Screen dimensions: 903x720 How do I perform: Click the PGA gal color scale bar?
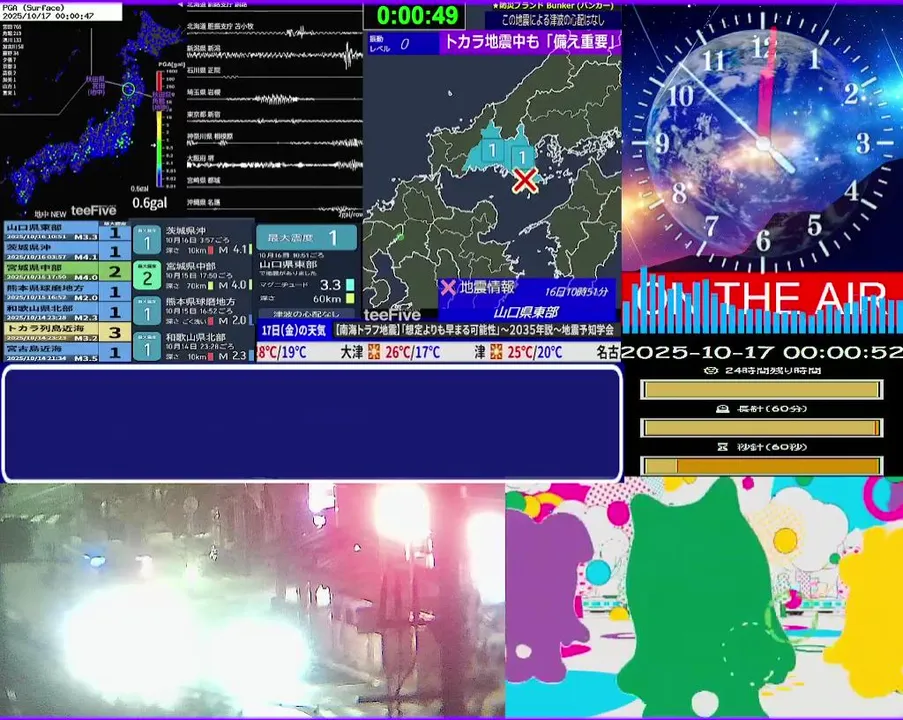click(x=159, y=130)
